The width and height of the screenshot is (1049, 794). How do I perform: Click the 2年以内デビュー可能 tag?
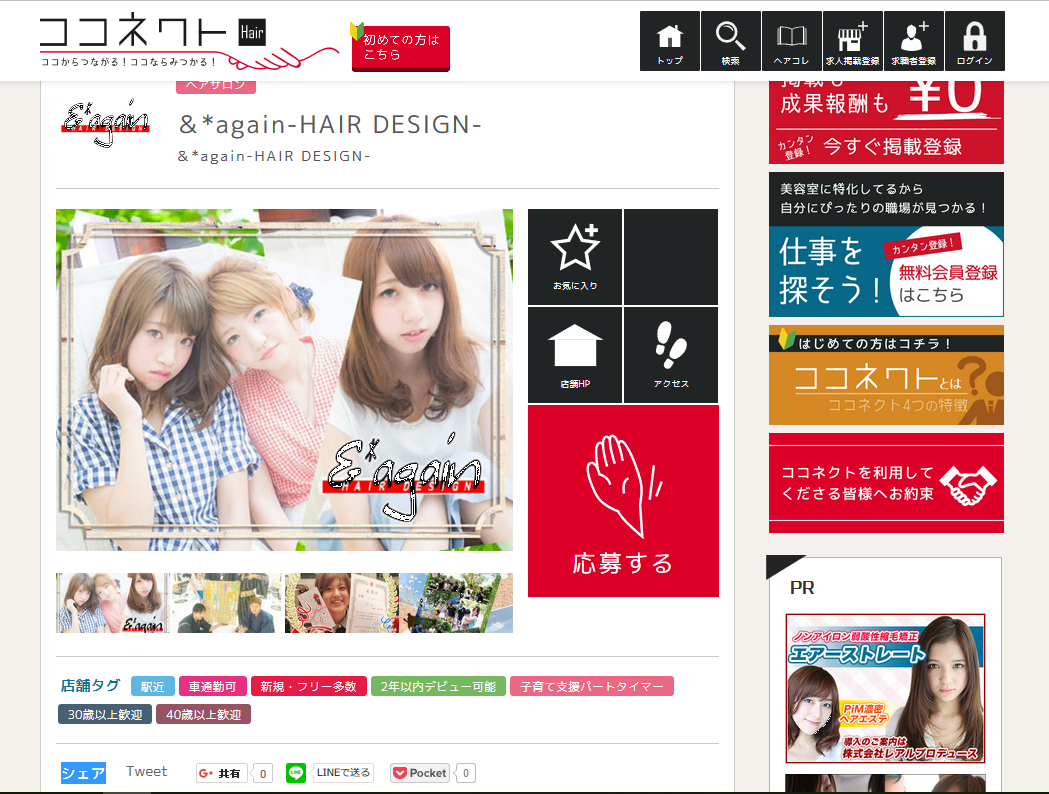(437, 687)
